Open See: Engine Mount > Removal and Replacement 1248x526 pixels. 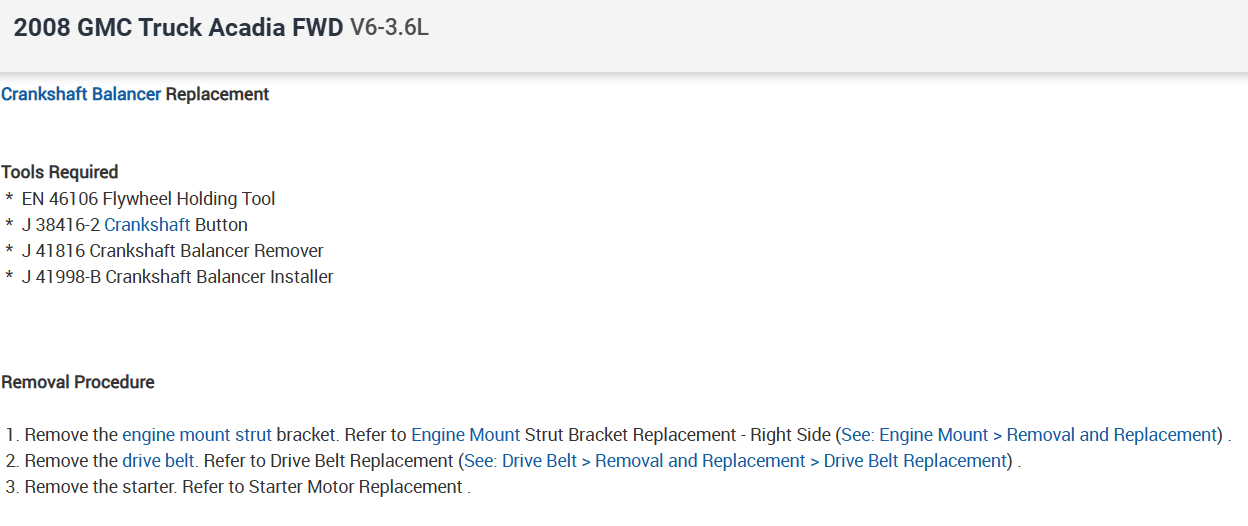click(x=1028, y=435)
